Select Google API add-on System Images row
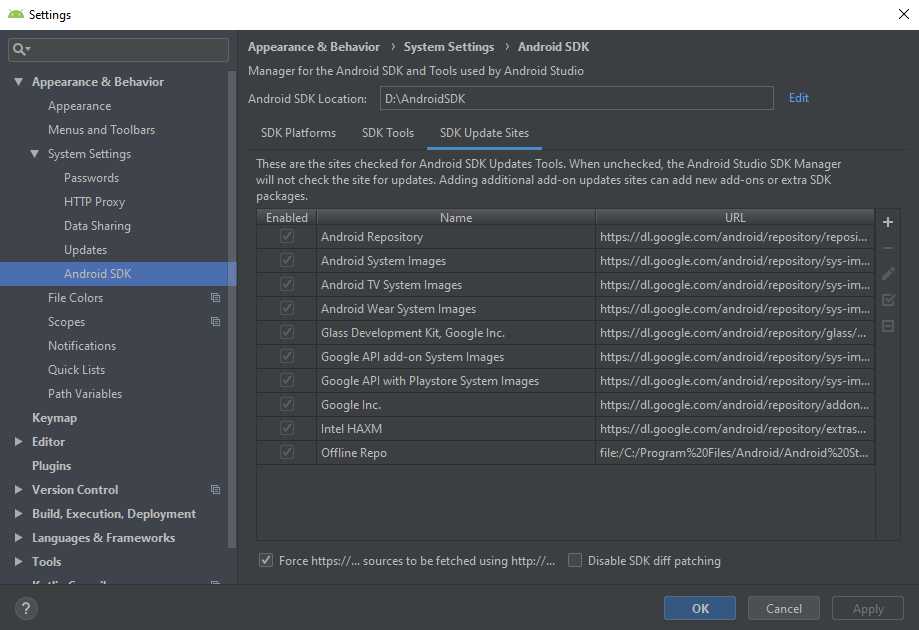Screen dimensions: 919x630 pyautogui.click(x=566, y=356)
